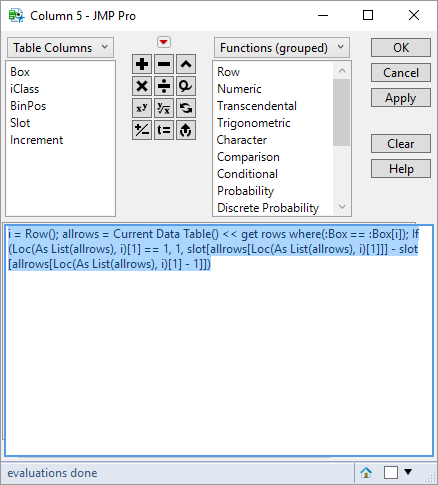Viewport: 438px width, 485px height.
Task: Select the Increment column in list
Action: pyautogui.click(x=36, y=140)
